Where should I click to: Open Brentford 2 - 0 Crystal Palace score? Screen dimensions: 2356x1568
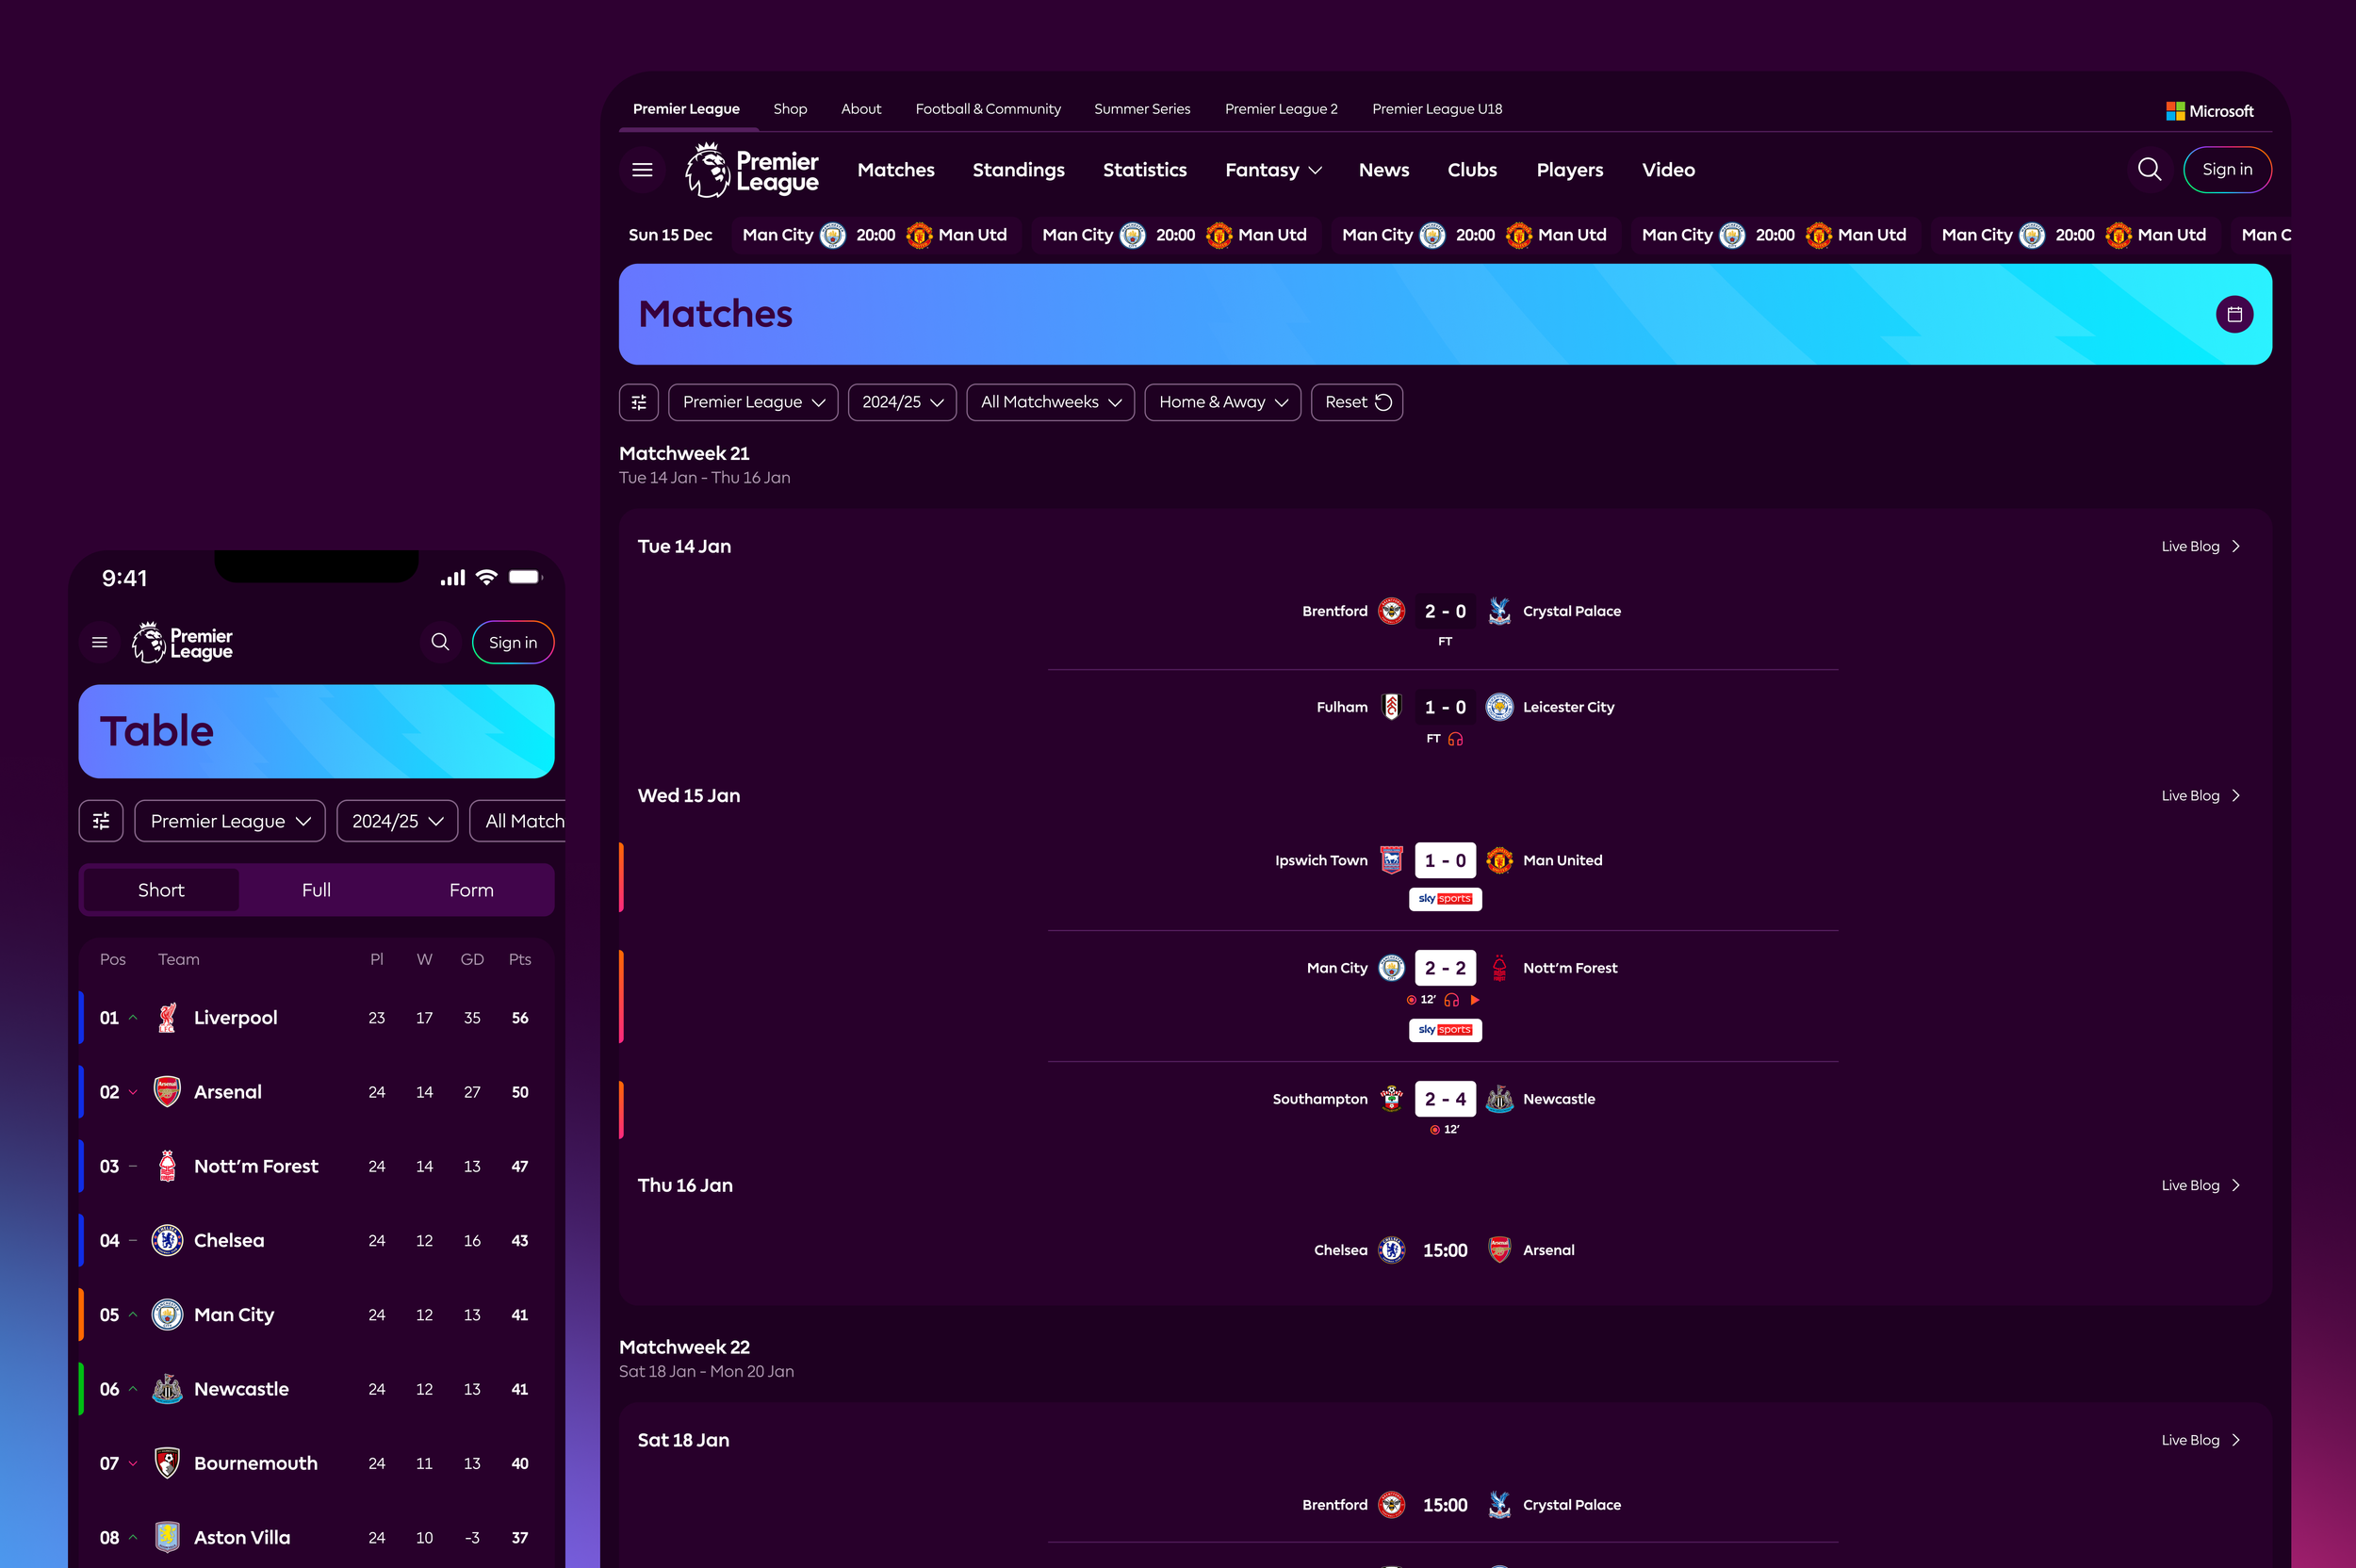click(1445, 611)
